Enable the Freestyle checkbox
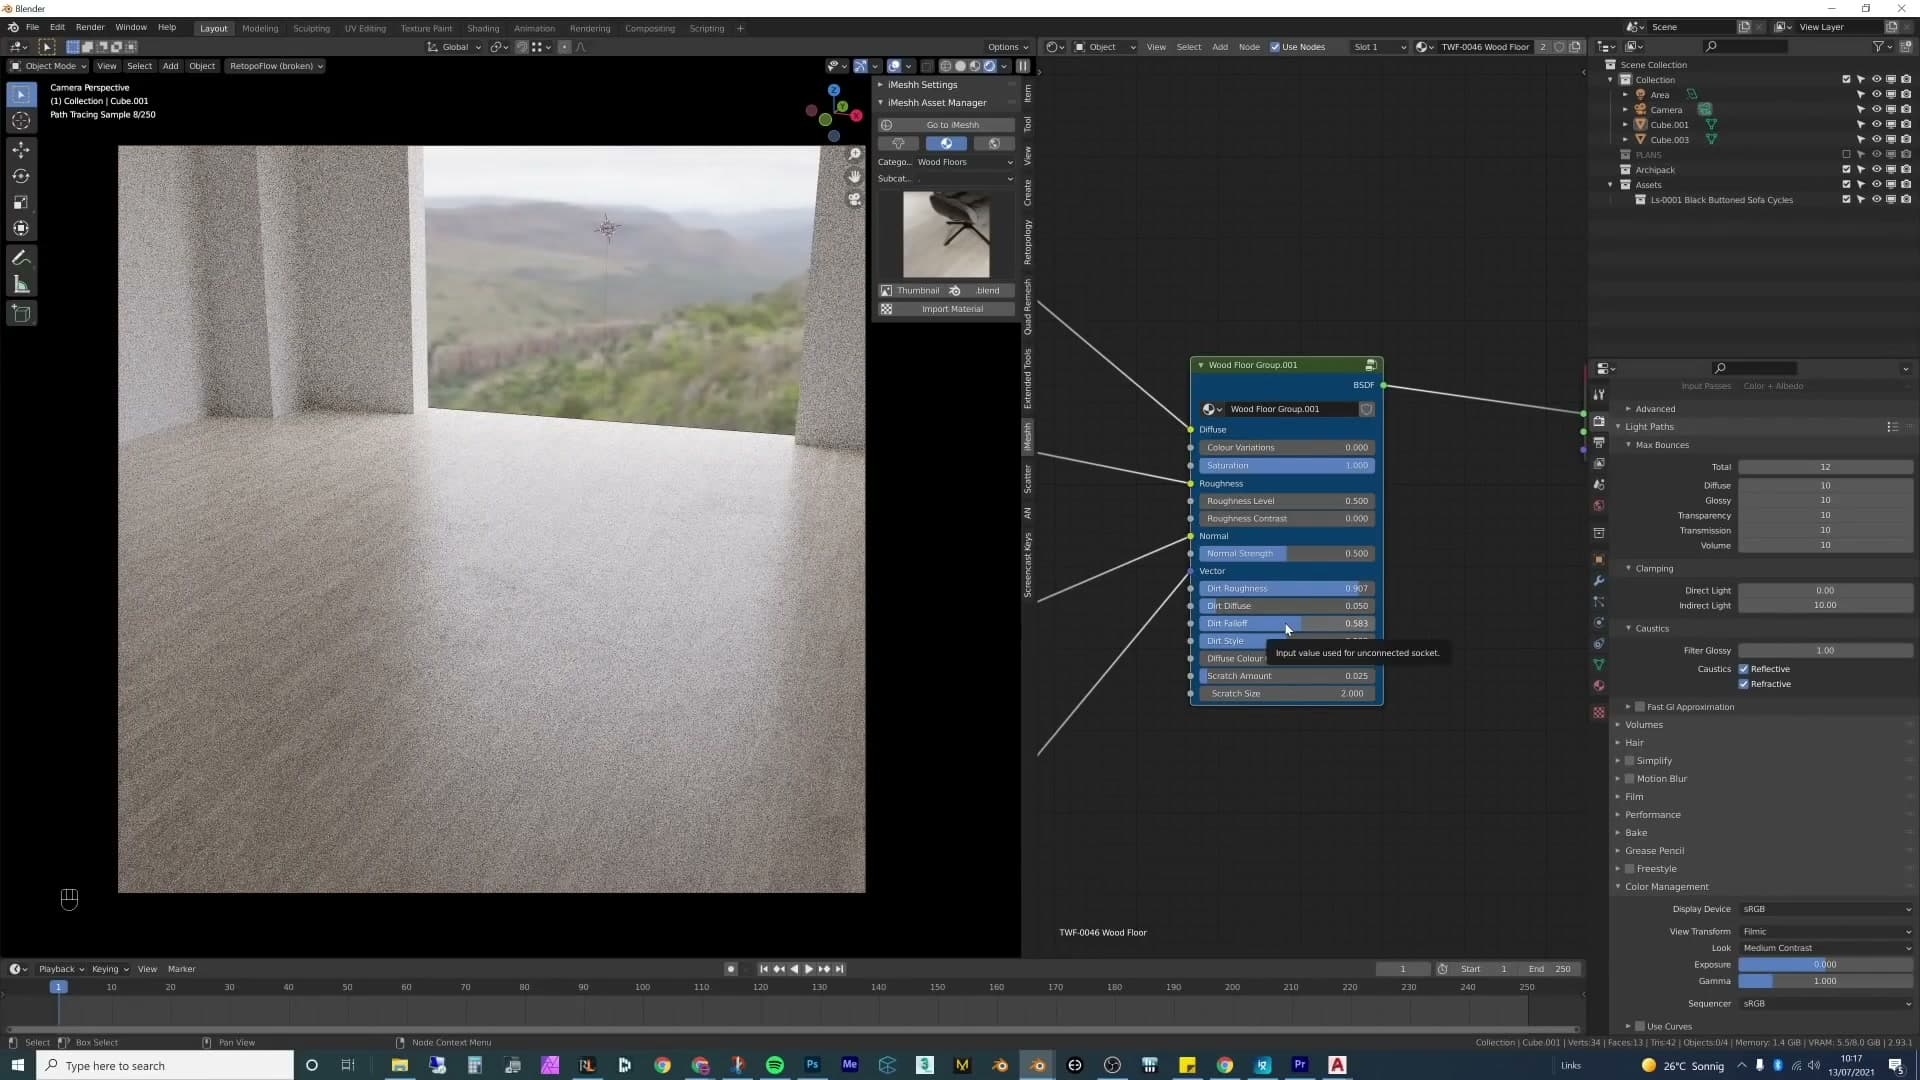 [x=1630, y=869]
